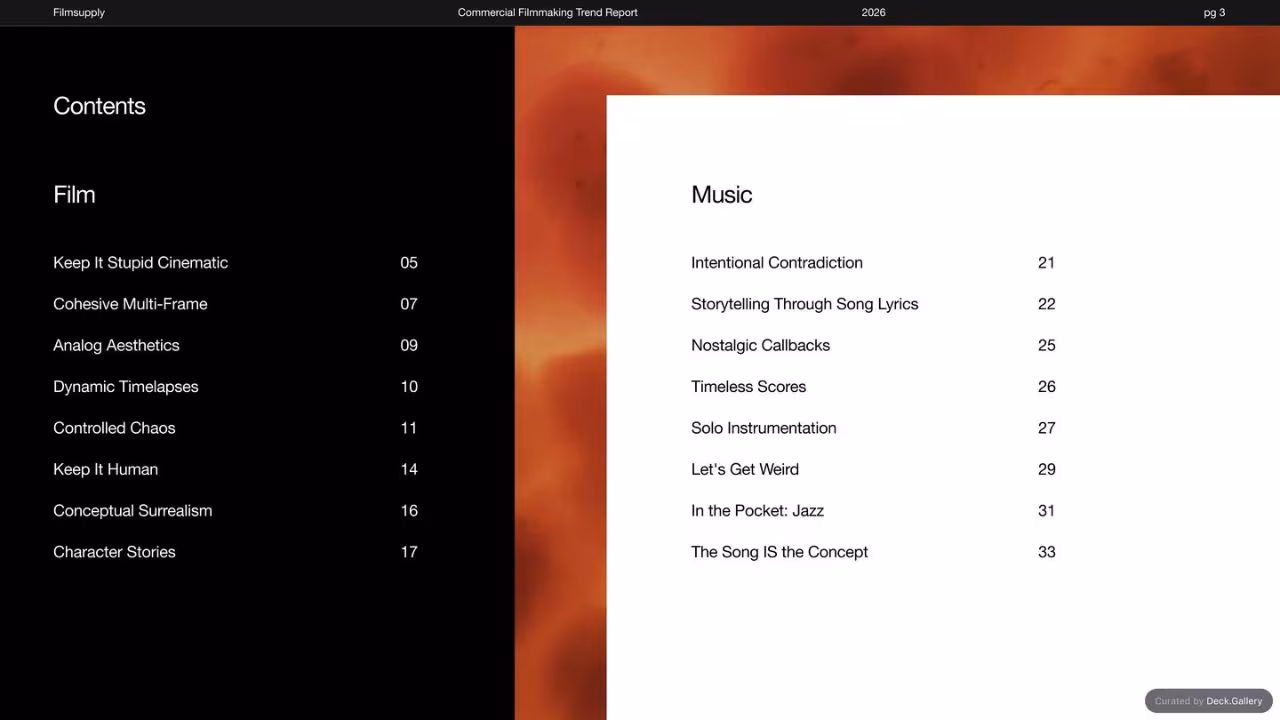
Task: Select the Keep It Human entry
Action: (105, 469)
